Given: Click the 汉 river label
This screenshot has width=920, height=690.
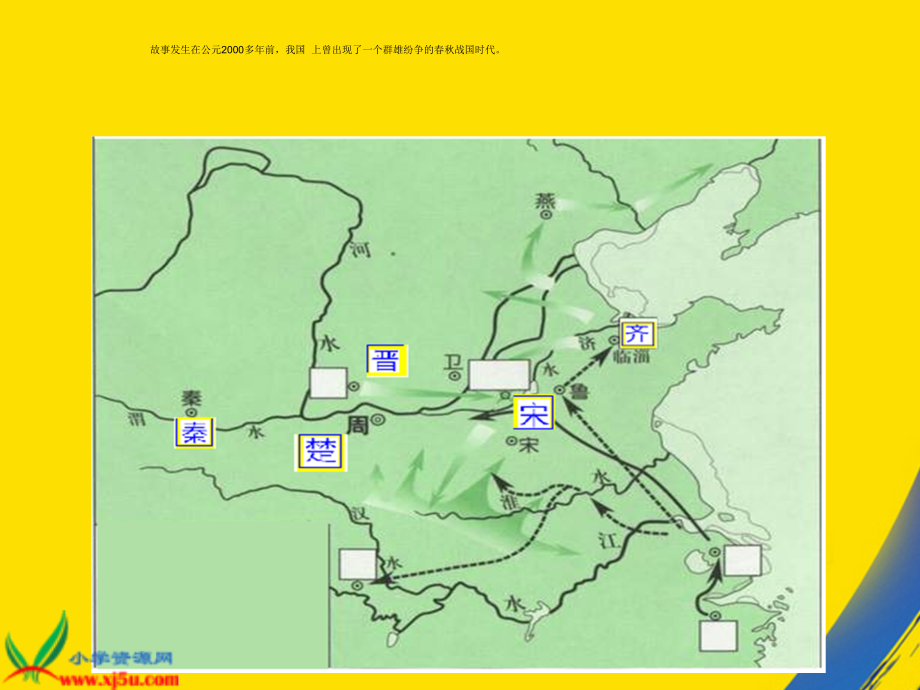Looking at the screenshot, I should coord(360,513).
